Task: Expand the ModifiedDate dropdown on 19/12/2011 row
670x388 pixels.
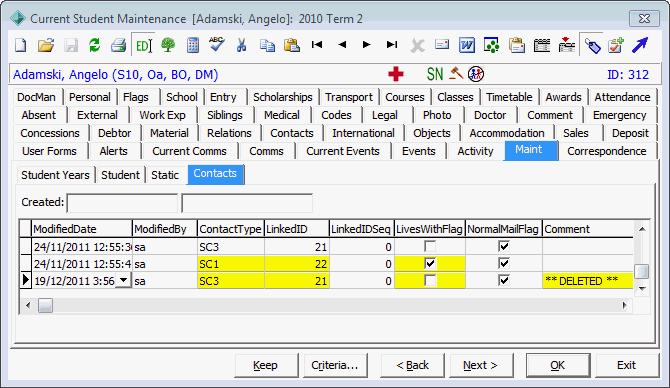Action: click(x=123, y=280)
